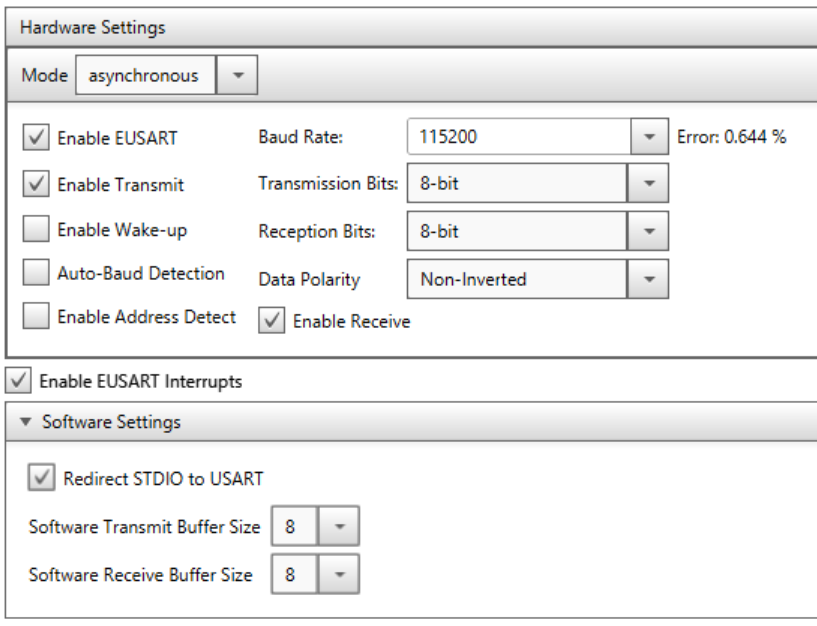Open the Baud Rate dropdown arrow
The width and height of the screenshot is (817, 626).
coord(649,137)
